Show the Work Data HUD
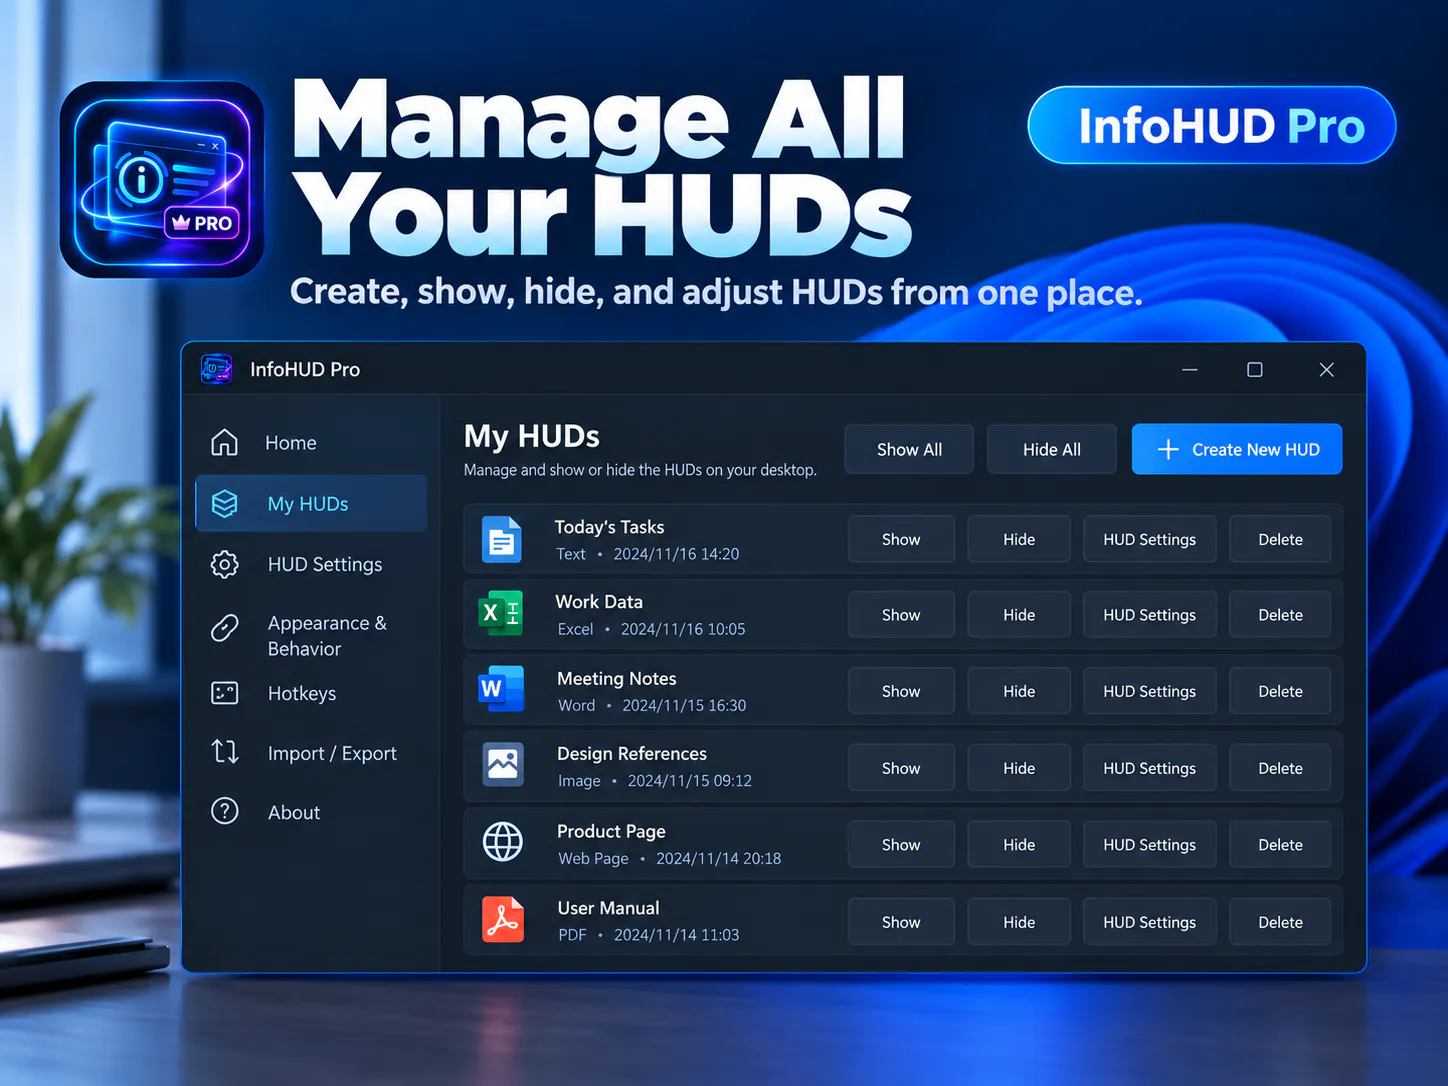The height and width of the screenshot is (1086, 1448). (901, 615)
